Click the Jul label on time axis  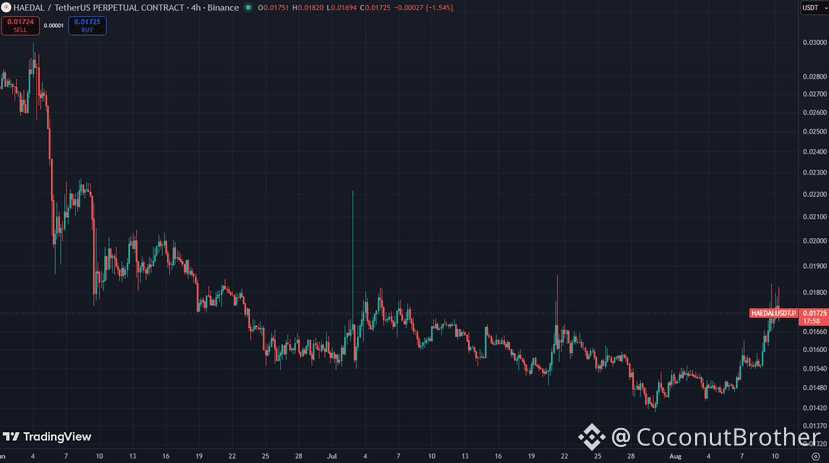[x=332, y=456]
